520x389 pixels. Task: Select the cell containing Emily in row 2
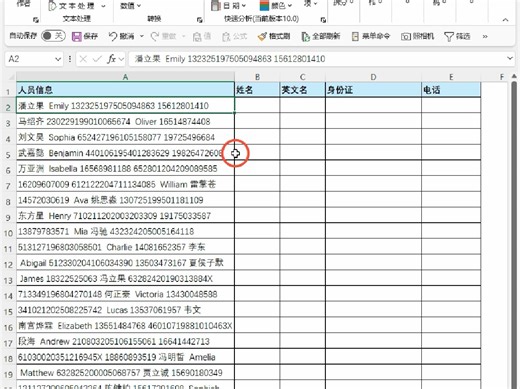click(125, 106)
